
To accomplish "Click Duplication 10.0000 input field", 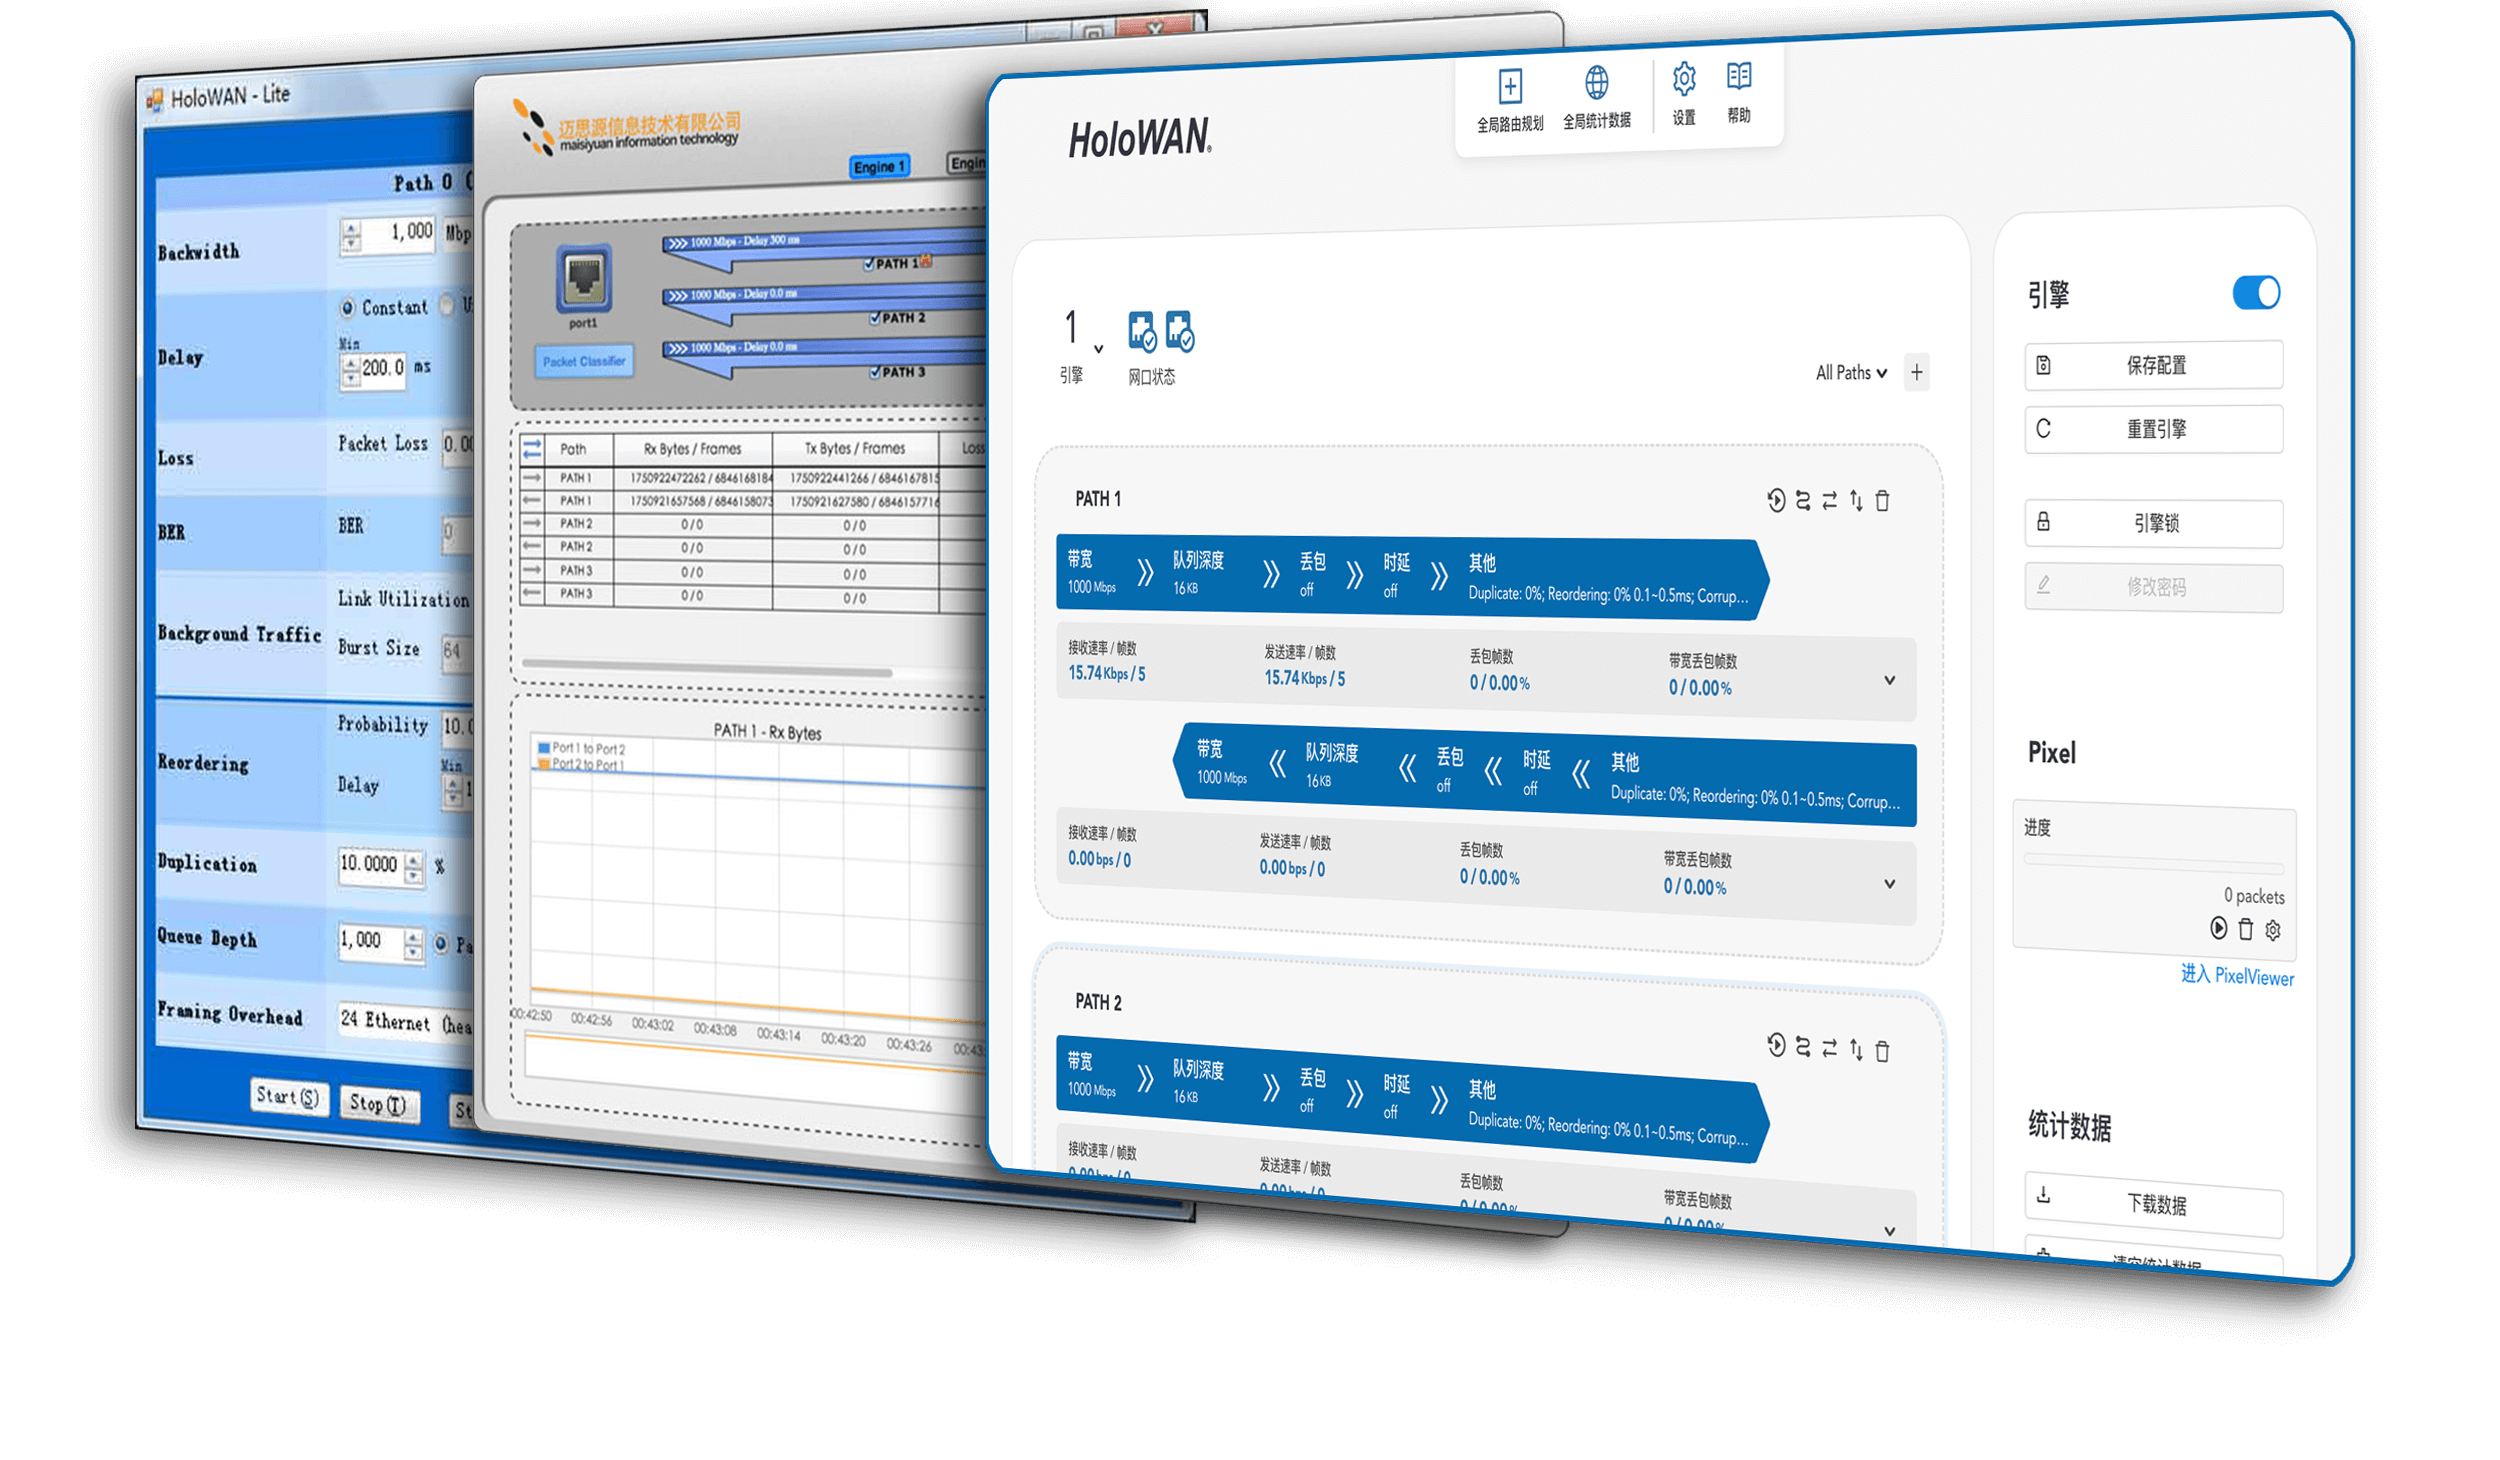I will click(370, 864).
